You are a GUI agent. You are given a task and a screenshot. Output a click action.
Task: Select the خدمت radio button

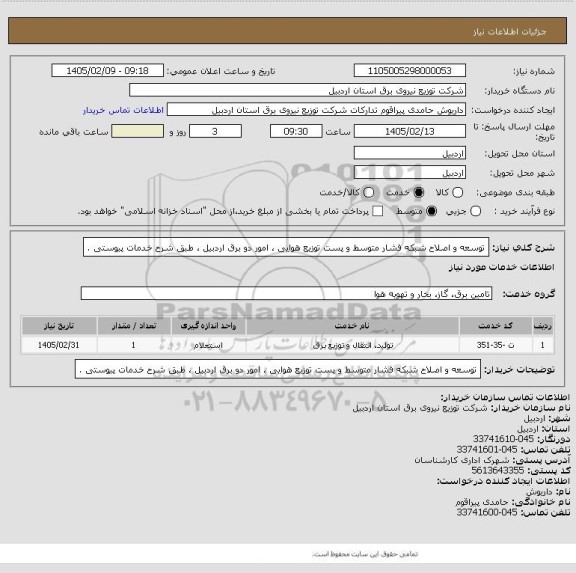click(418, 192)
